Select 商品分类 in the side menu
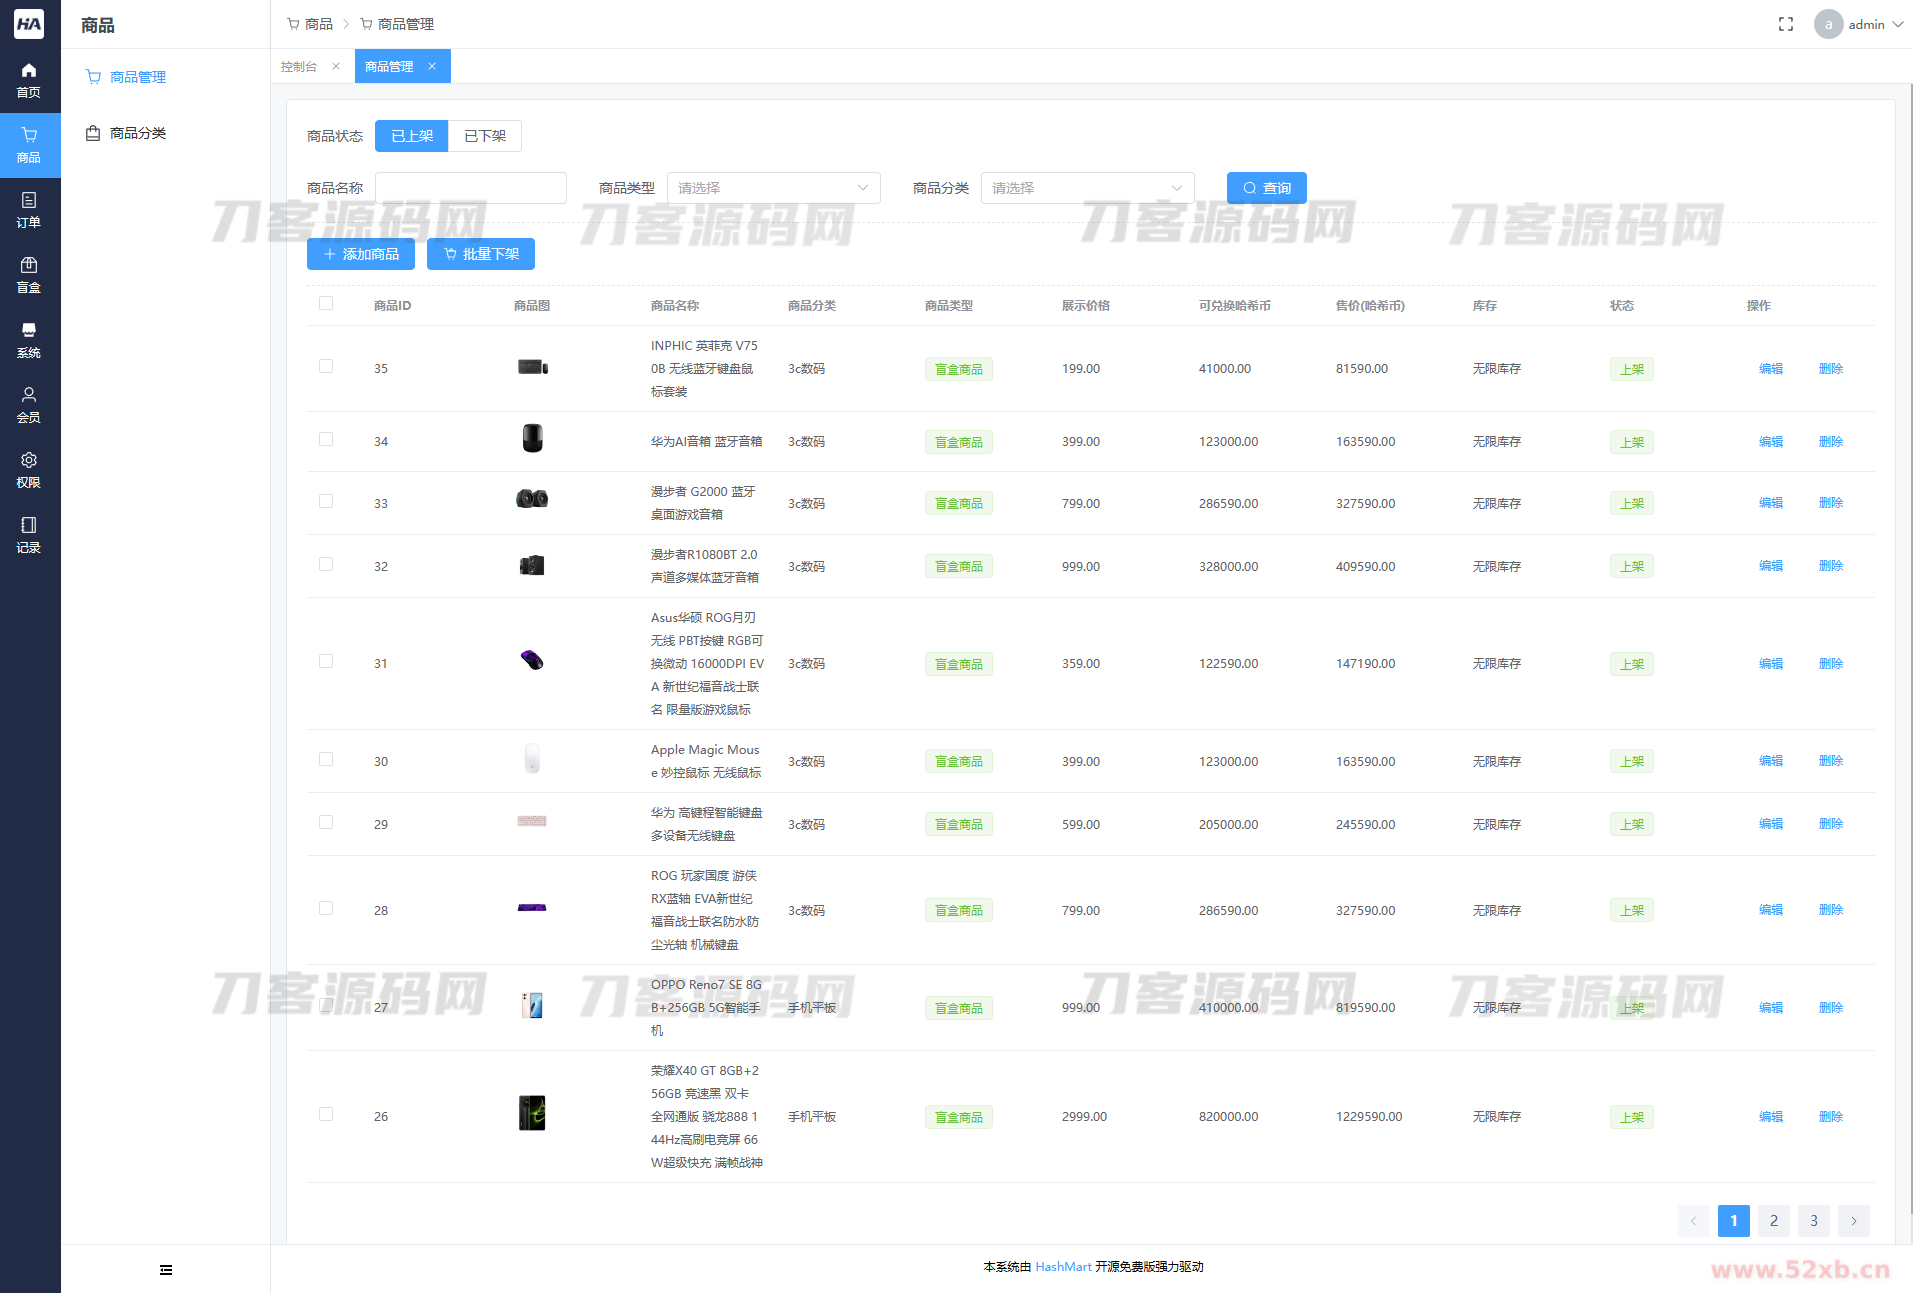This screenshot has height=1293, width=1913. click(x=138, y=133)
